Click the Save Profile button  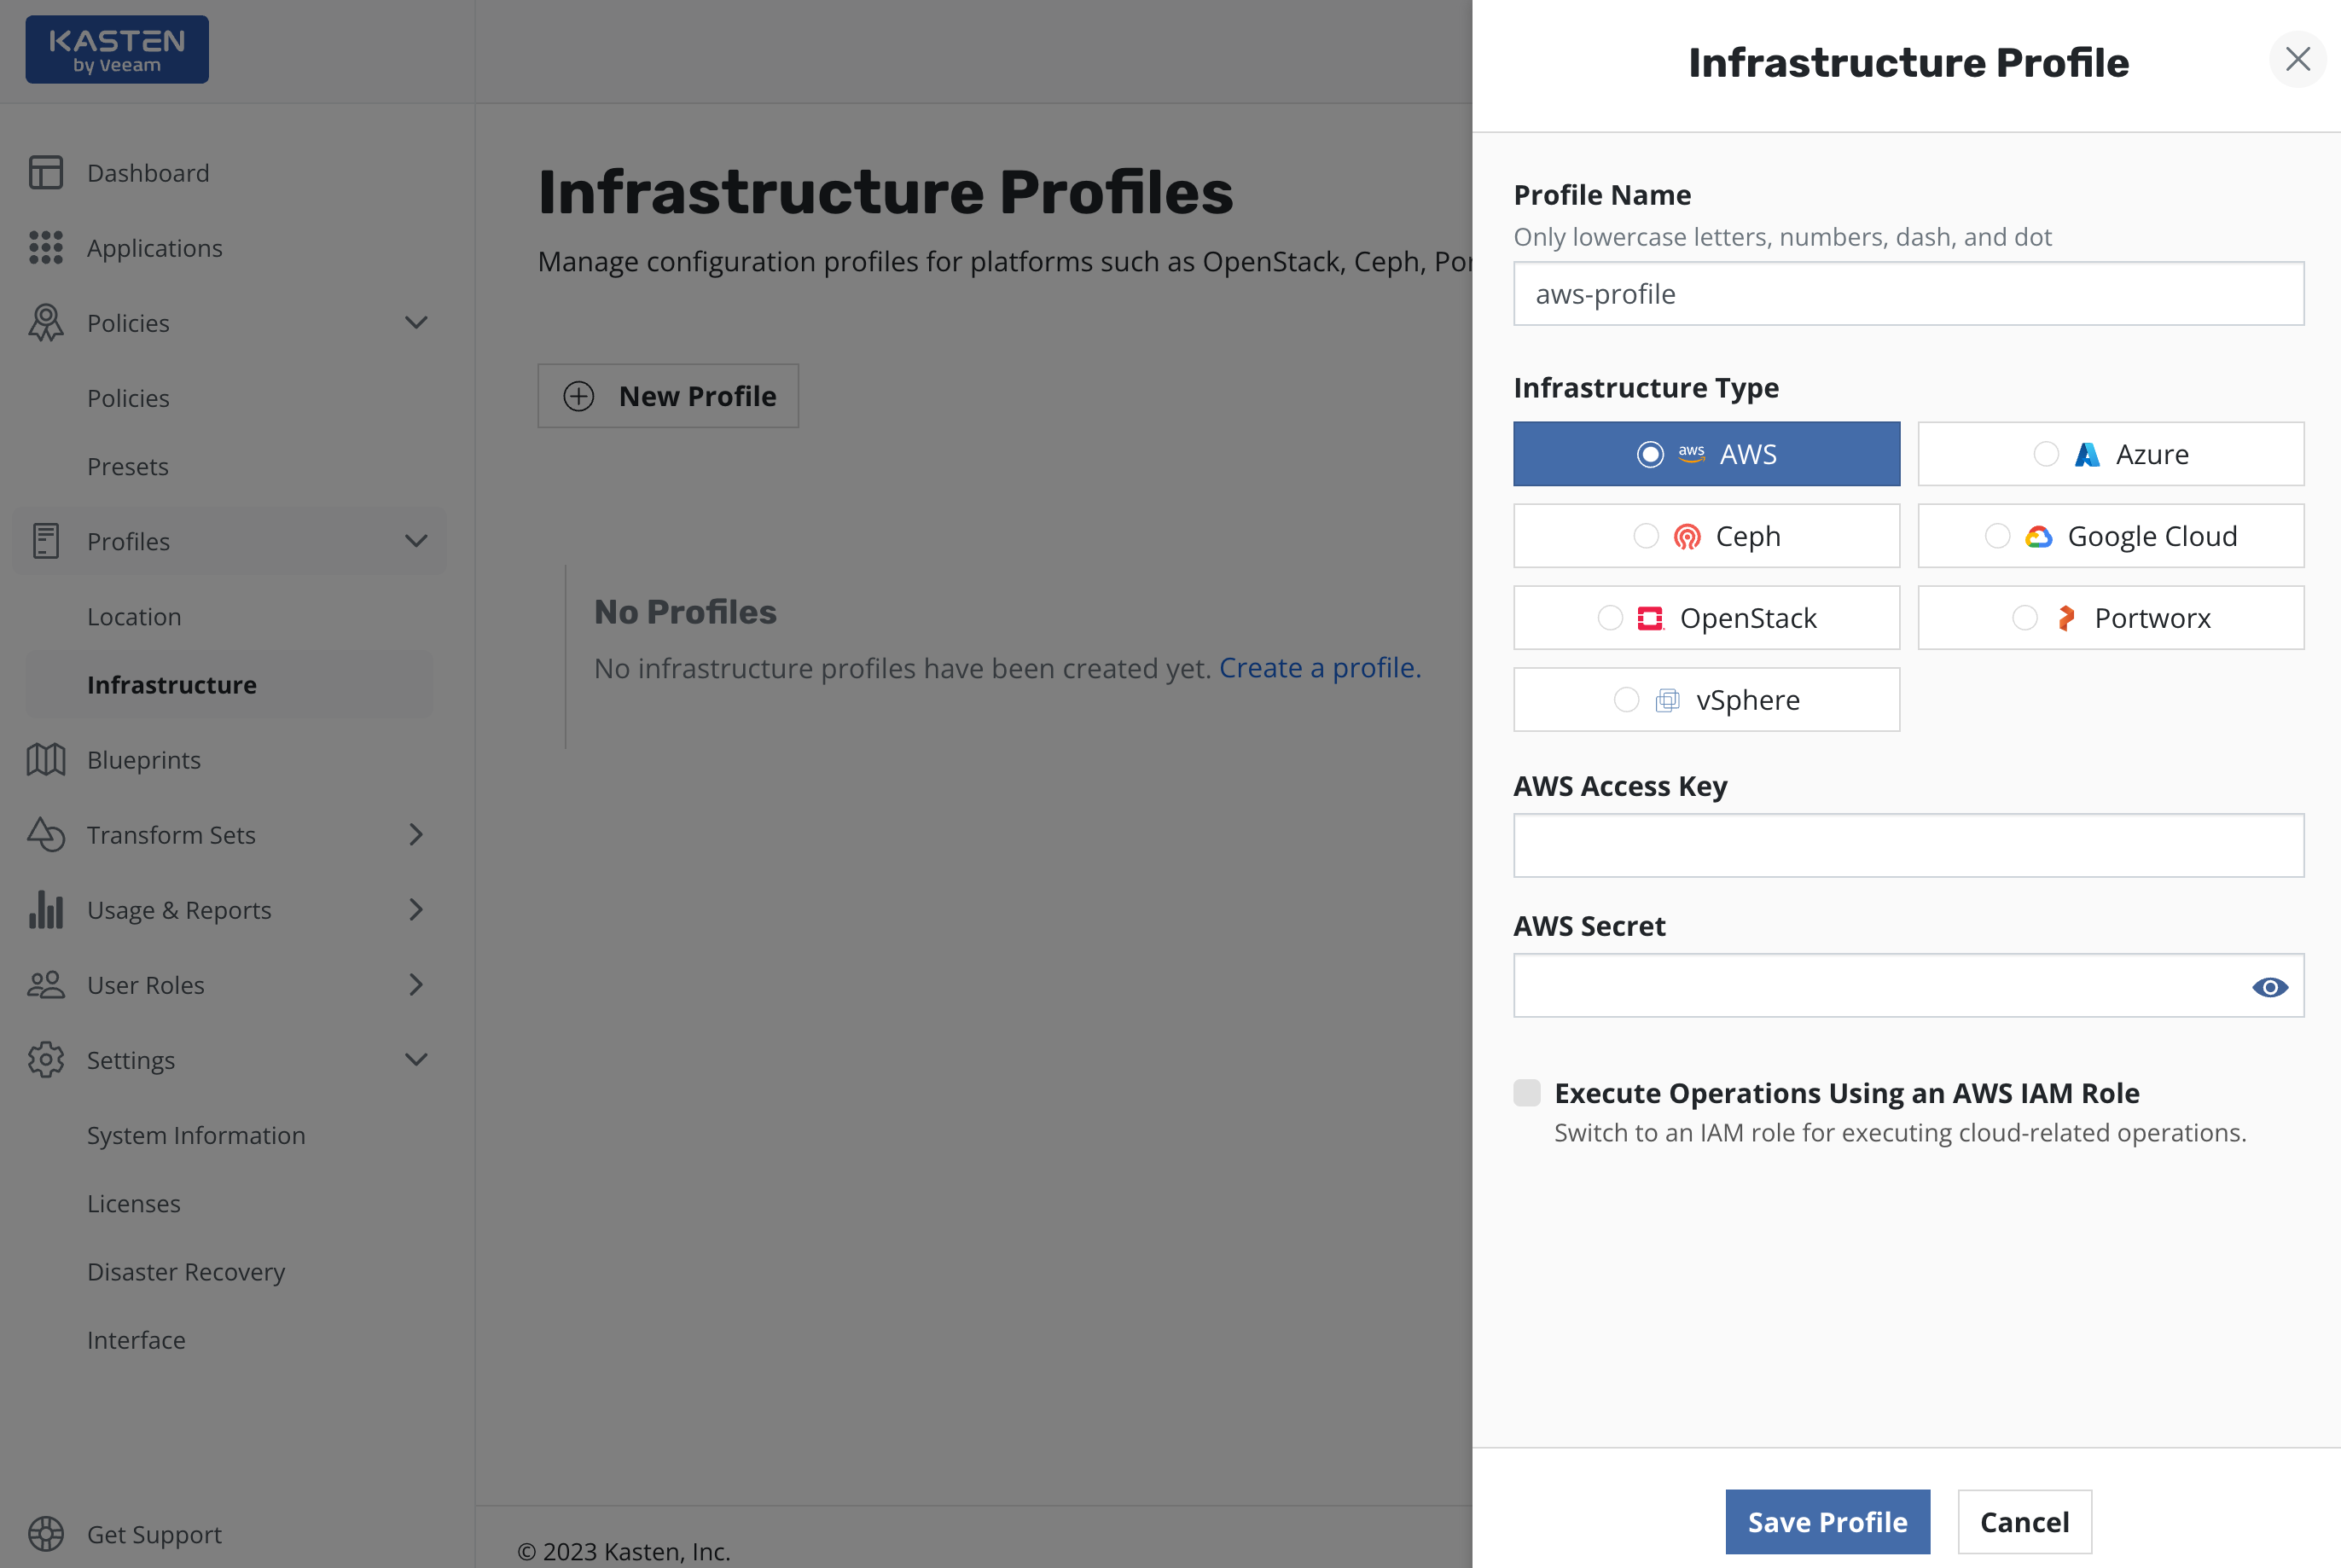[x=1827, y=1521]
